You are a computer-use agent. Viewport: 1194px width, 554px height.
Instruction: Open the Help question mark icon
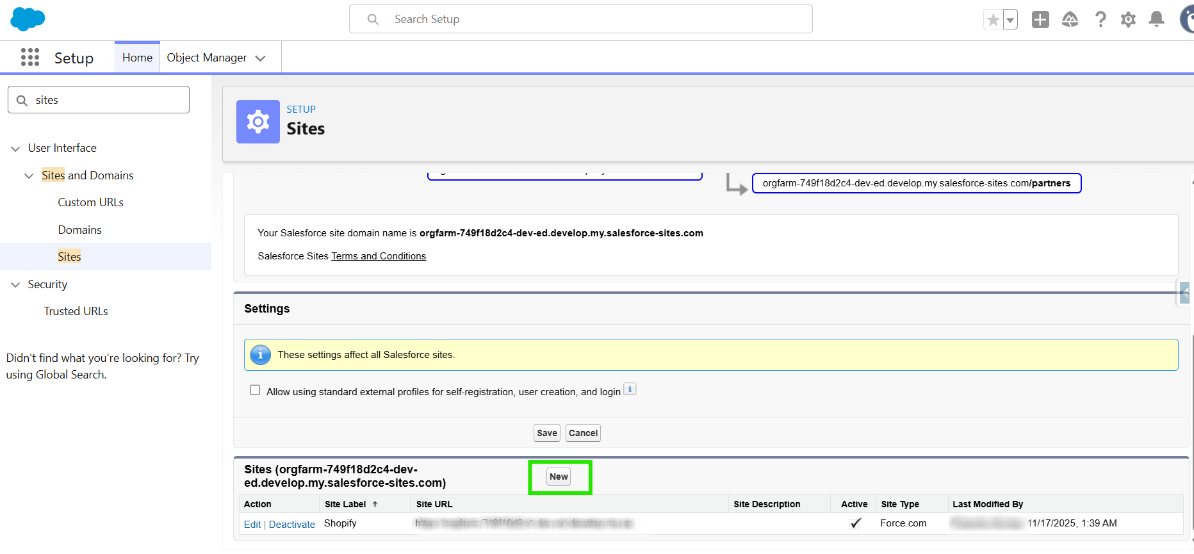point(1100,20)
